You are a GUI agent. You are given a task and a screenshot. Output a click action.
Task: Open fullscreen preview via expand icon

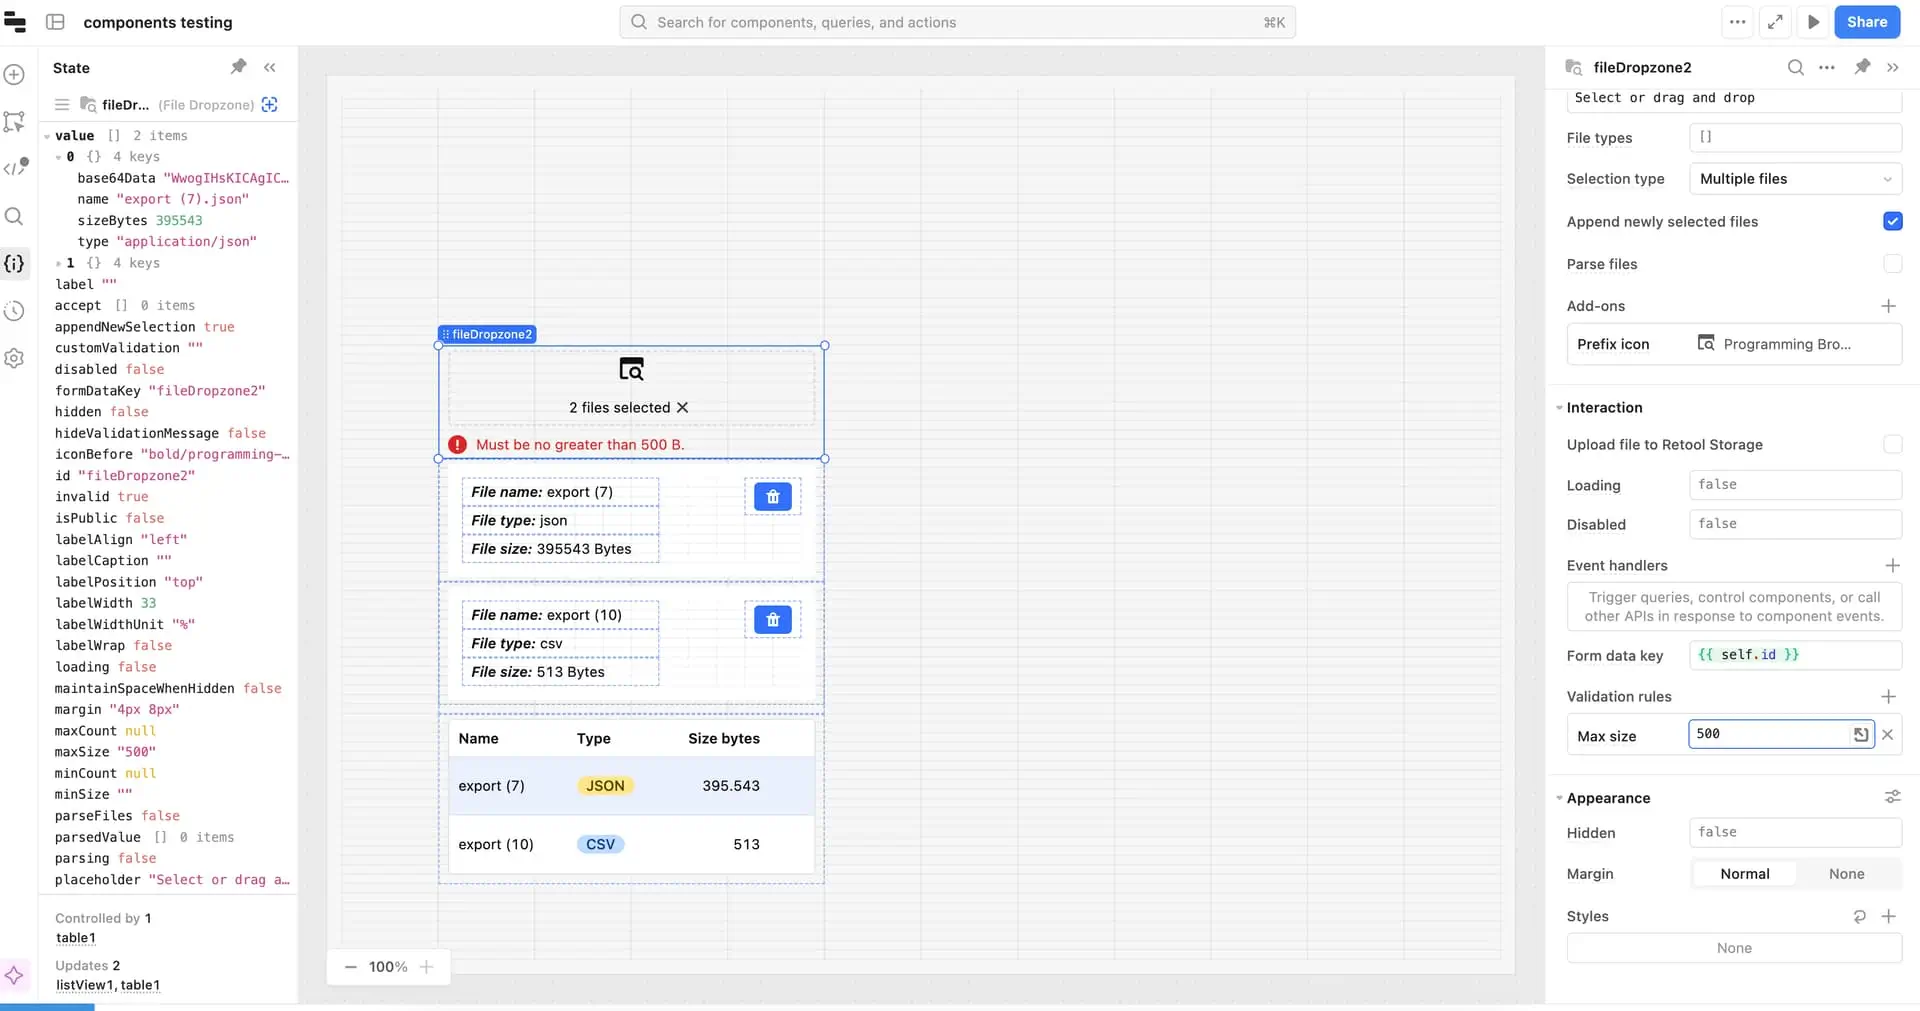coord(1776,21)
